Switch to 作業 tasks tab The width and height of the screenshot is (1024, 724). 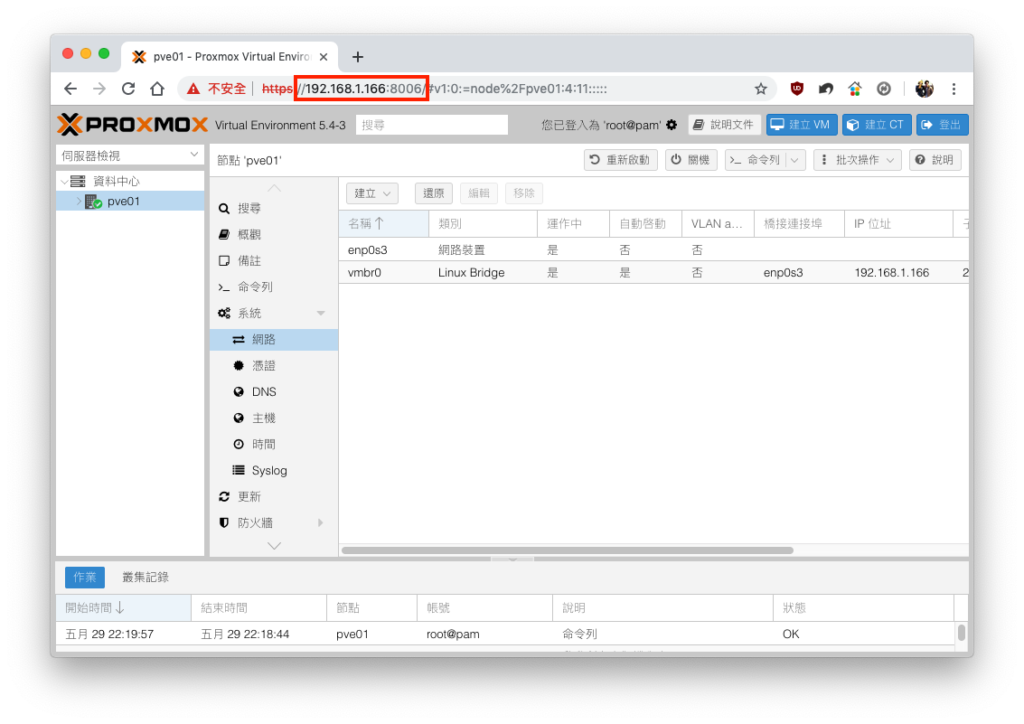click(85, 577)
